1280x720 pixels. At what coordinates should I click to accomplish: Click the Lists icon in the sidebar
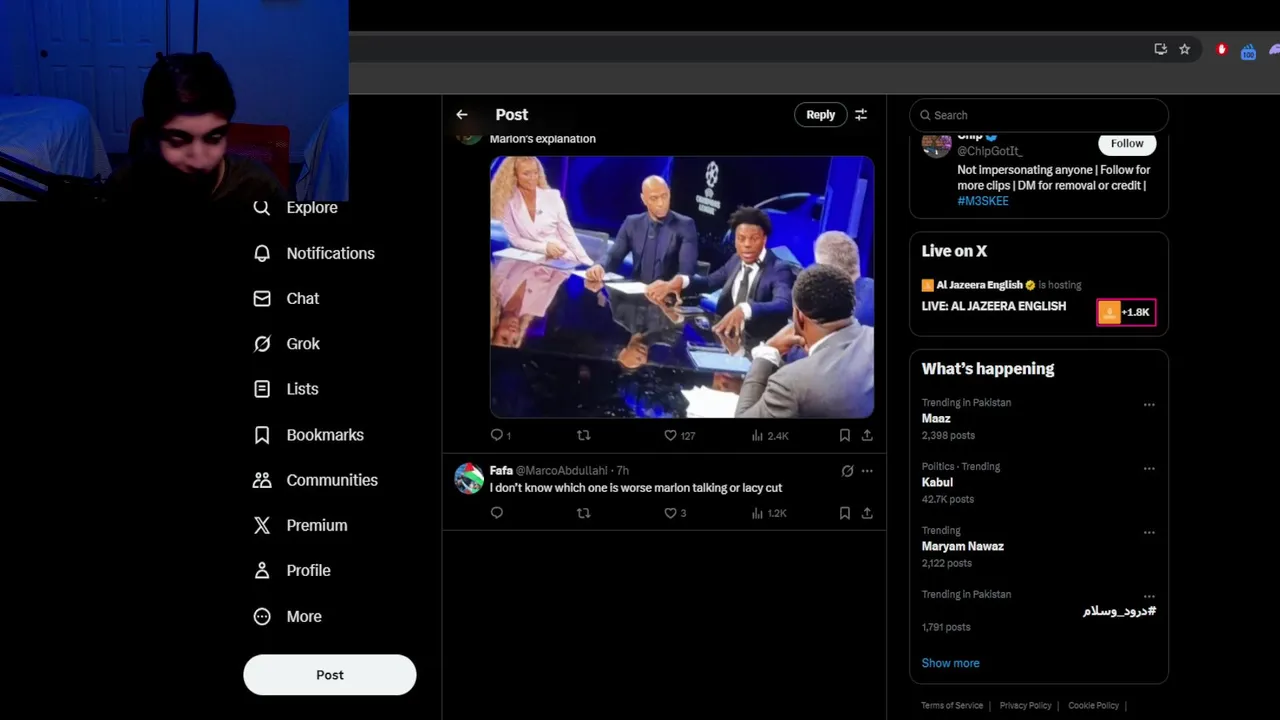tap(262, 389)
